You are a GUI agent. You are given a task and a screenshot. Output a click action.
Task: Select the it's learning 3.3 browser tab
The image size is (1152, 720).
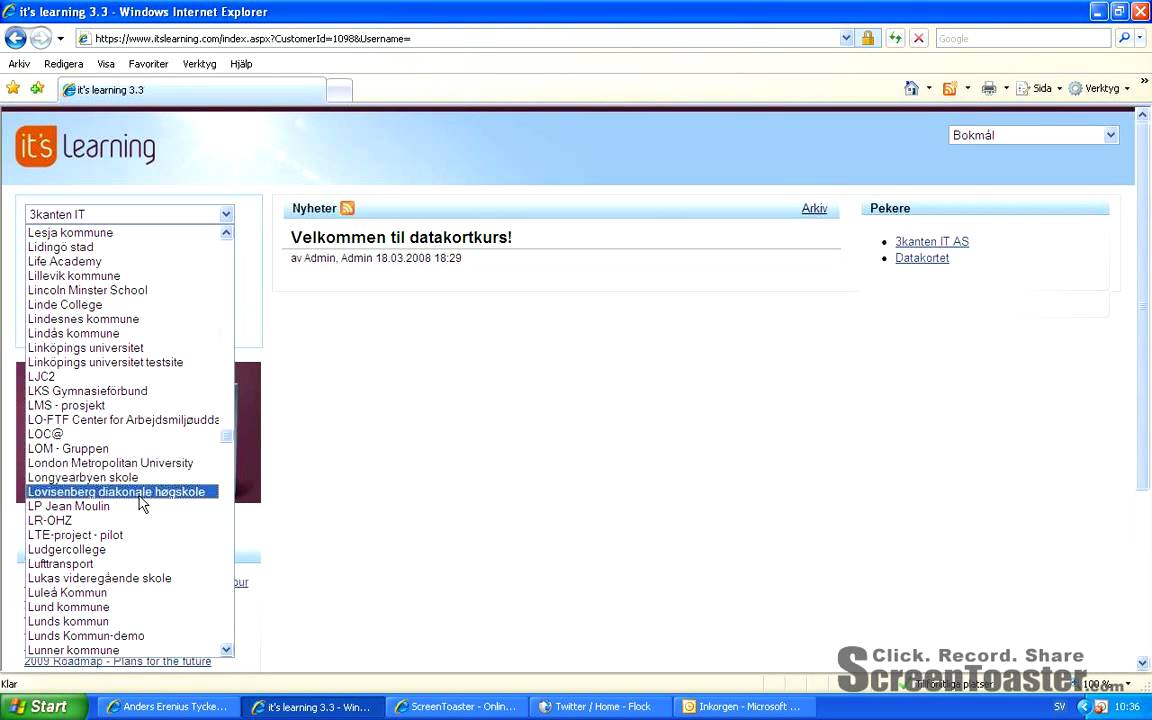[x=192, y=90]
